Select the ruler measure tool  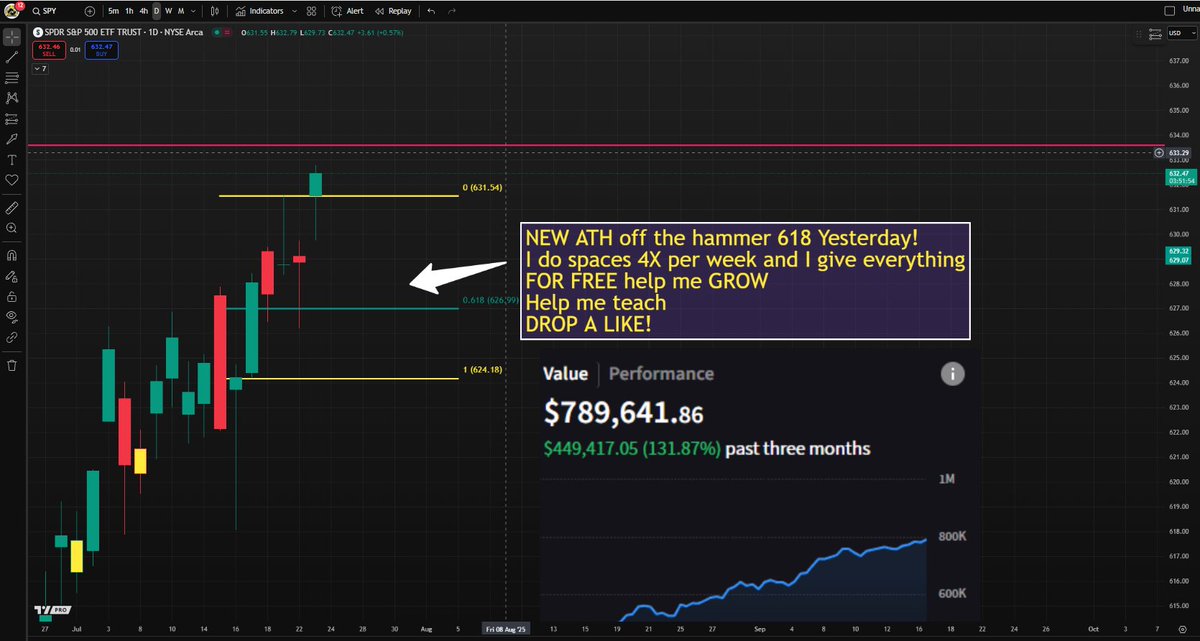12,208
